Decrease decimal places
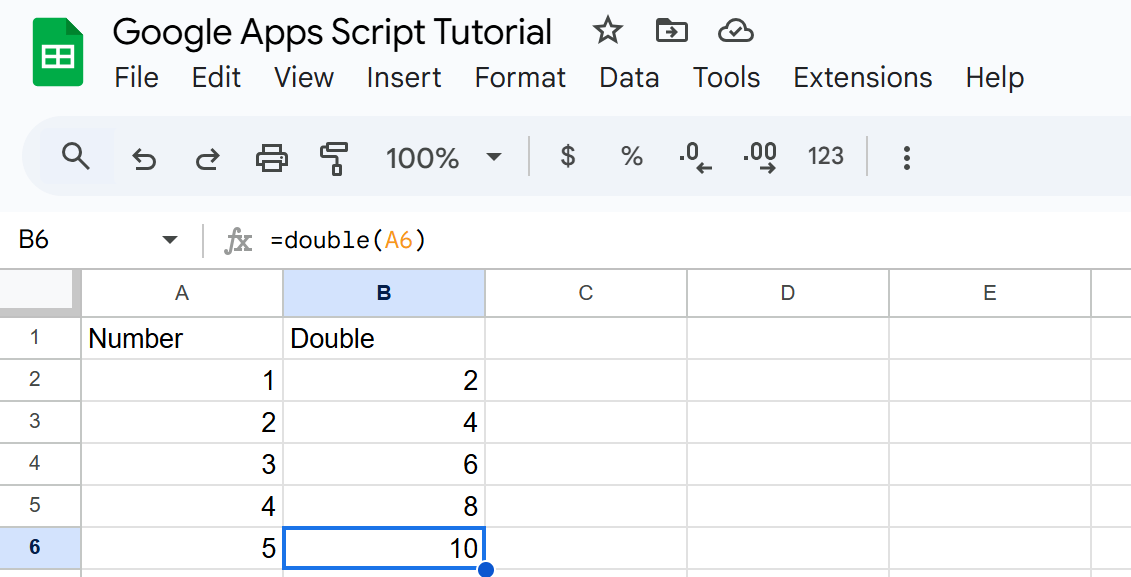 point(694,157)
